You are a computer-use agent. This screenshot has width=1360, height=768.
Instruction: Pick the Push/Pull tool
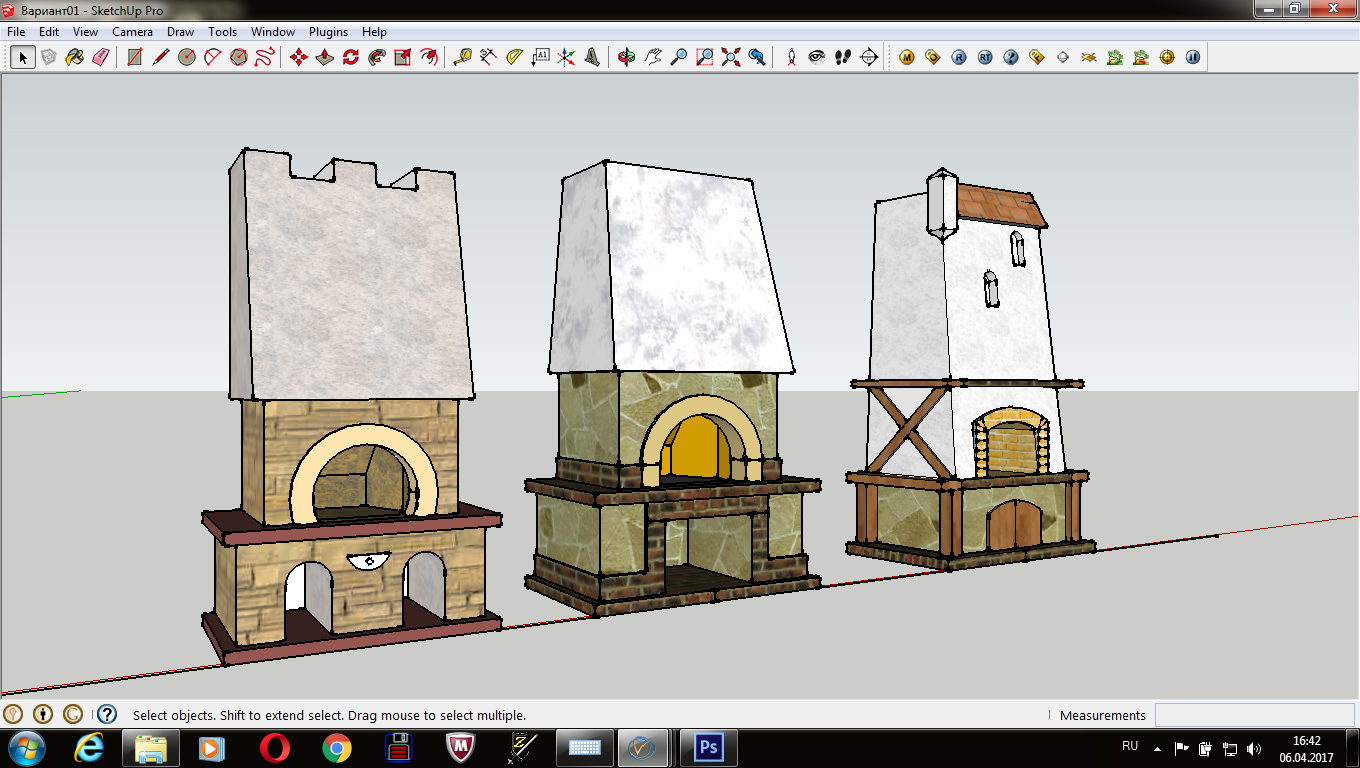325,57
